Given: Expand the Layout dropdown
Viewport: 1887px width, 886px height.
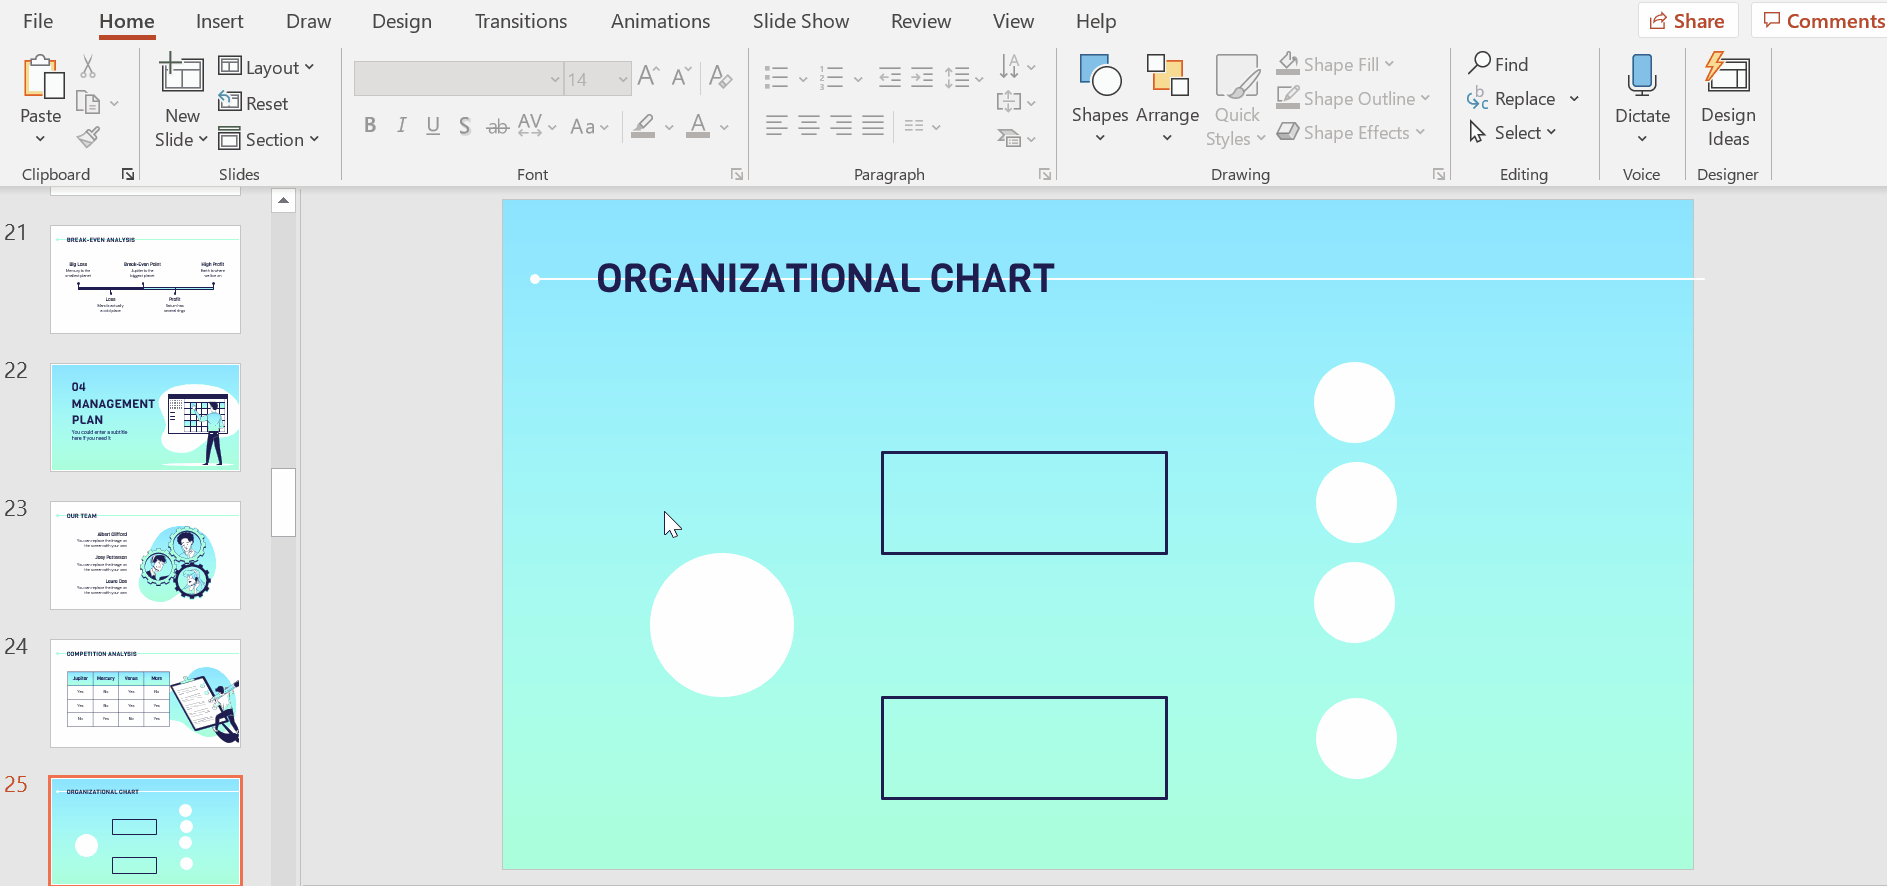Looking at the screenshot, I should (266, 67).
